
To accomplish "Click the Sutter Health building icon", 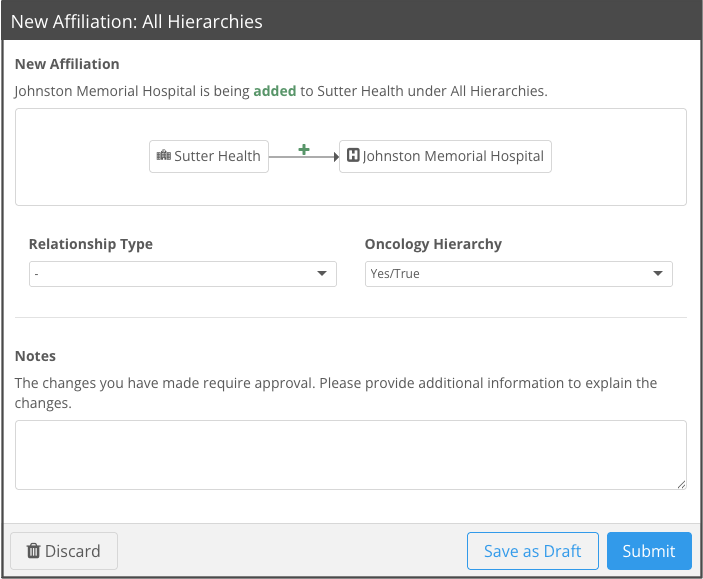I will pyautogui.click(x=164, y=156).
